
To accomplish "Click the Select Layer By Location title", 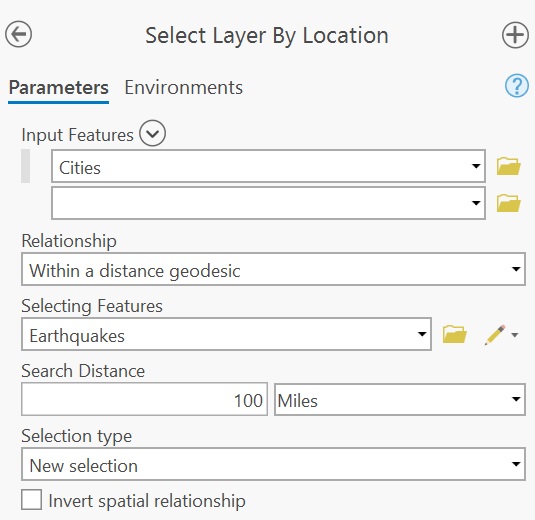I will (267, 36).
